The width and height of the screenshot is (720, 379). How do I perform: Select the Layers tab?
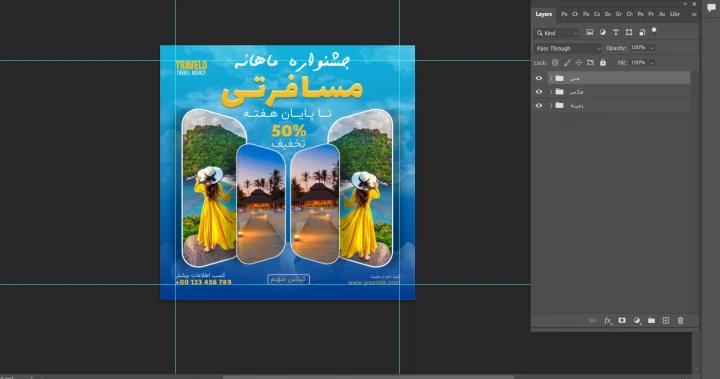[x=543, y=14]
